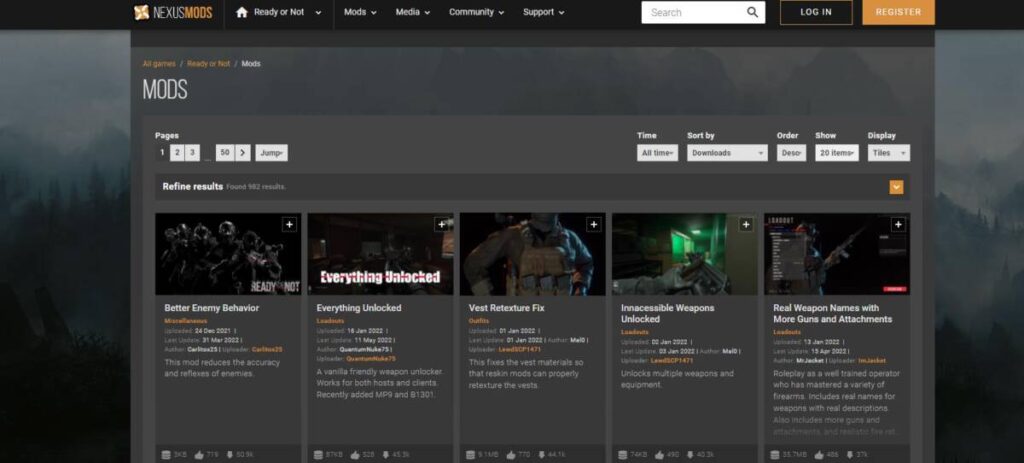Screen dimensions: 1024x463
Task: Open the Better Enemy Behavior mod title
Action: [211, 308]
